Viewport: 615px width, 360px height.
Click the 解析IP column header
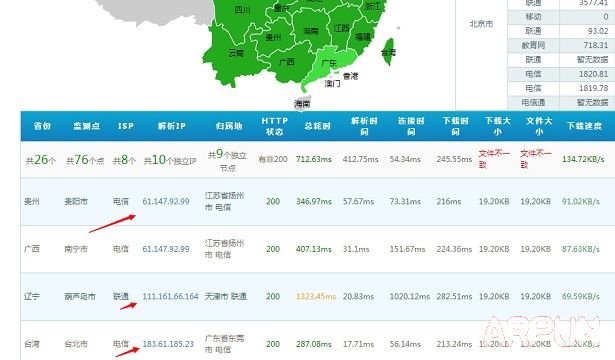click(x=171, y=126)
